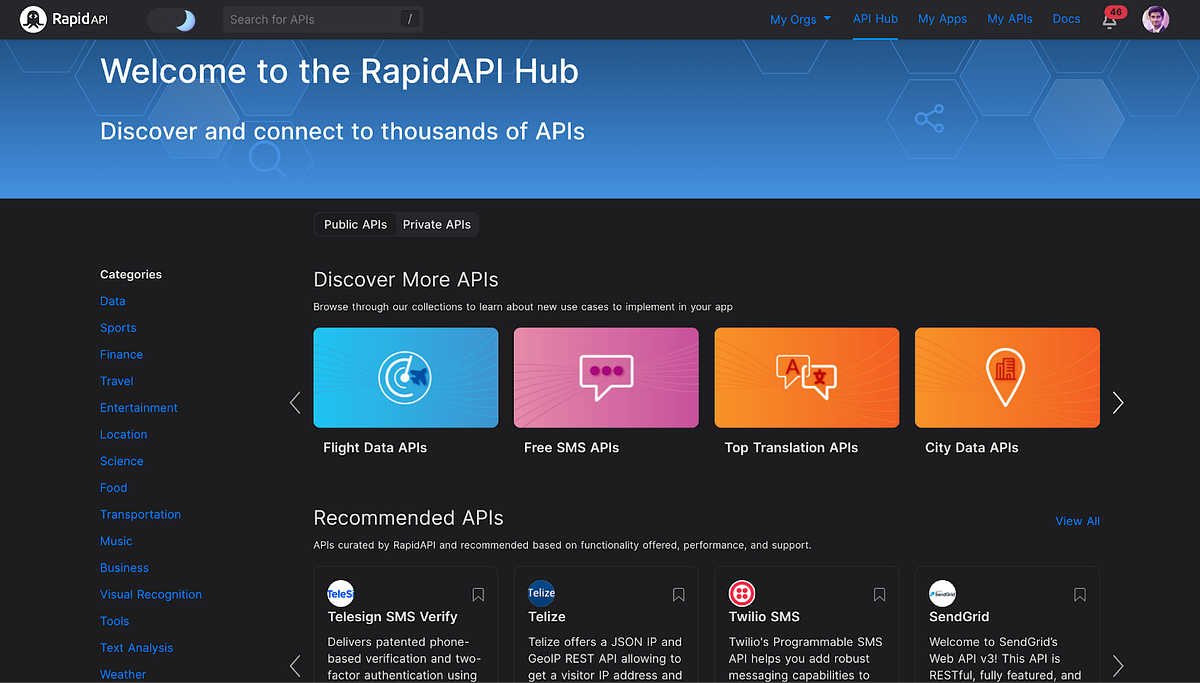
Task: Bookmark the Twilio SMS API
Action: pyautogui.click(x=879, y=594)
